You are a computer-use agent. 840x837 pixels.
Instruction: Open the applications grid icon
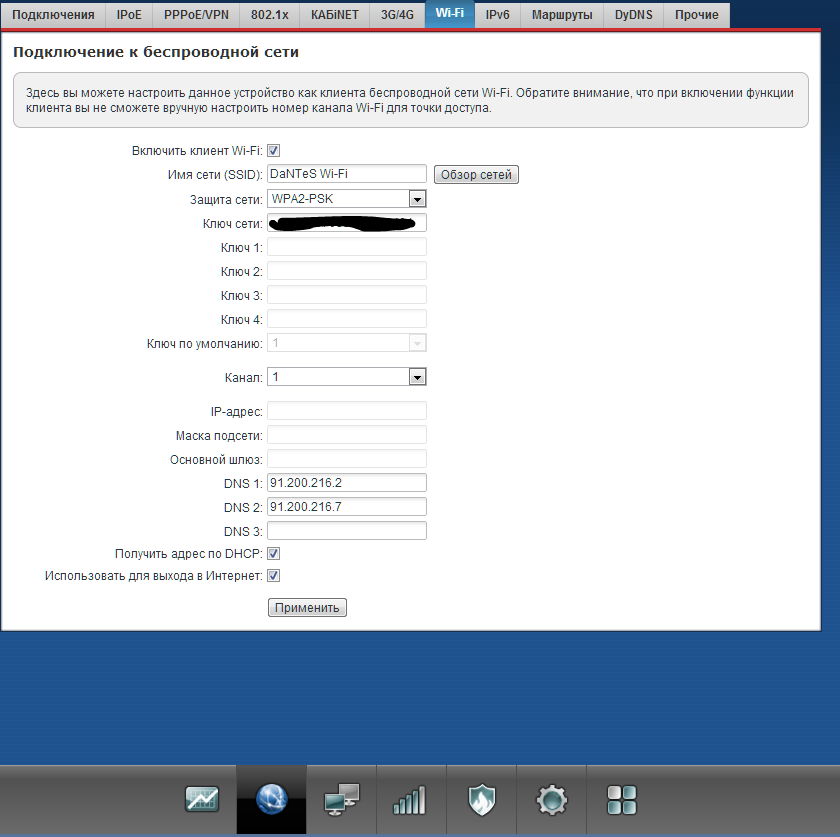[x=621, y=799]
